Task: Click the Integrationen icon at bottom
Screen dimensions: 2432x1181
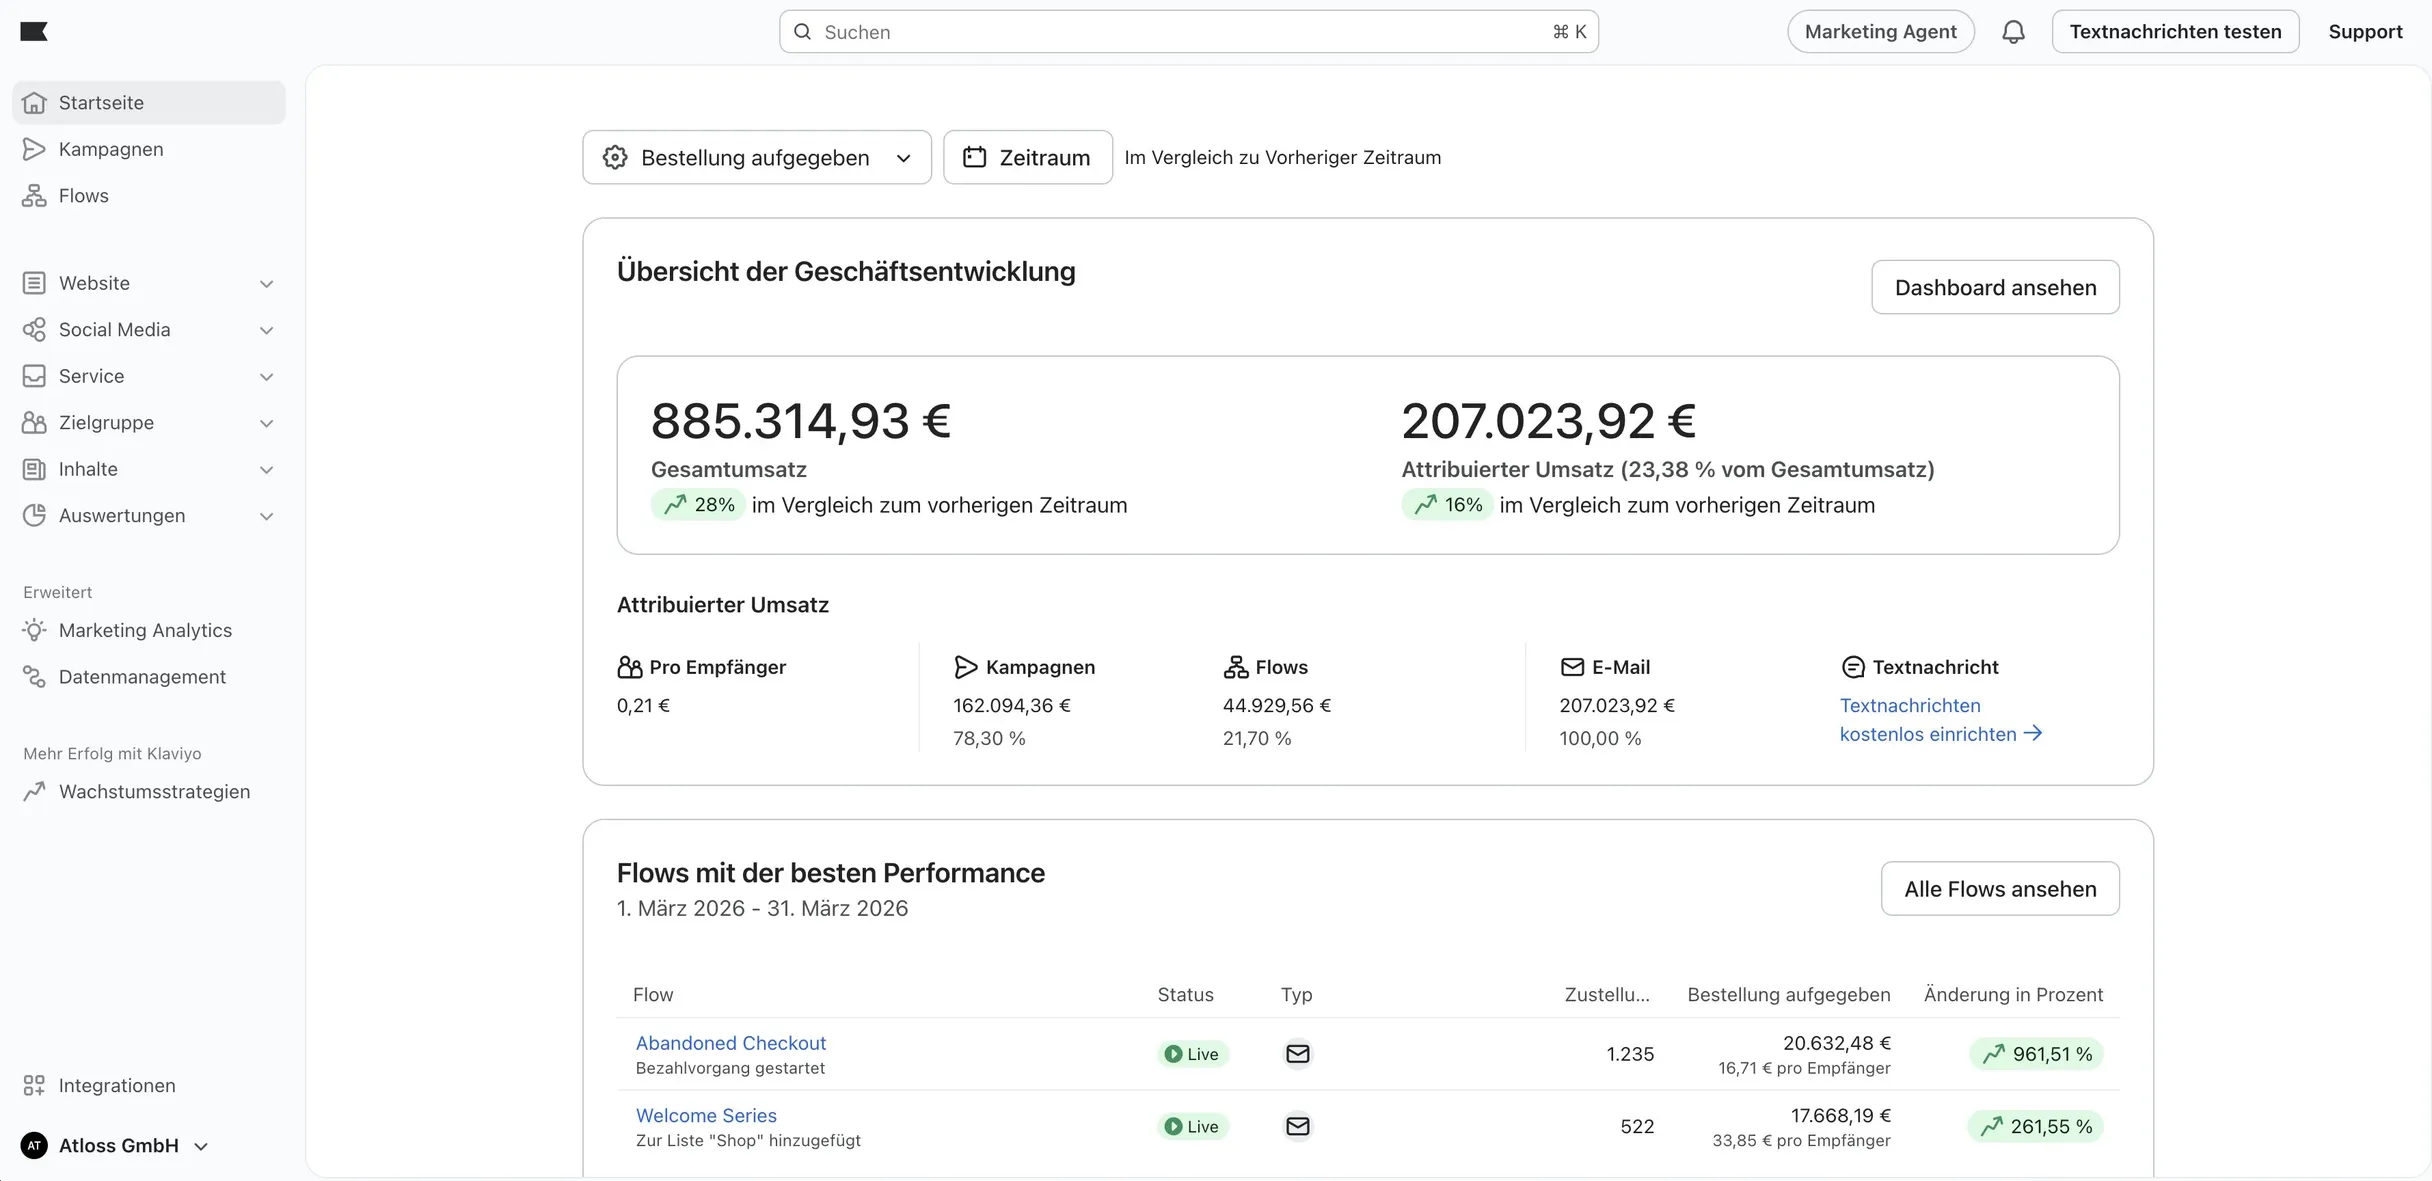Action: click(34, 1085)
